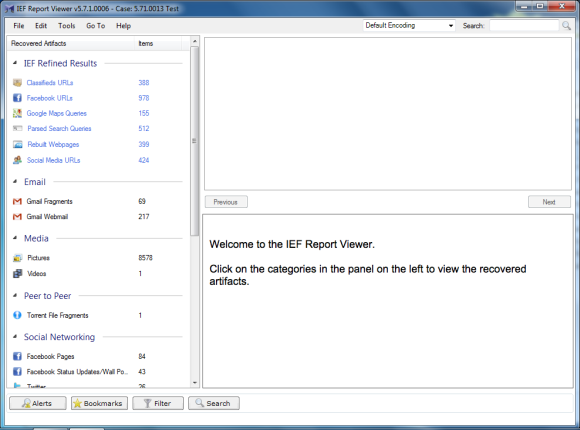Open the Tools menu

pyautogui.click(x=67, y=26)
